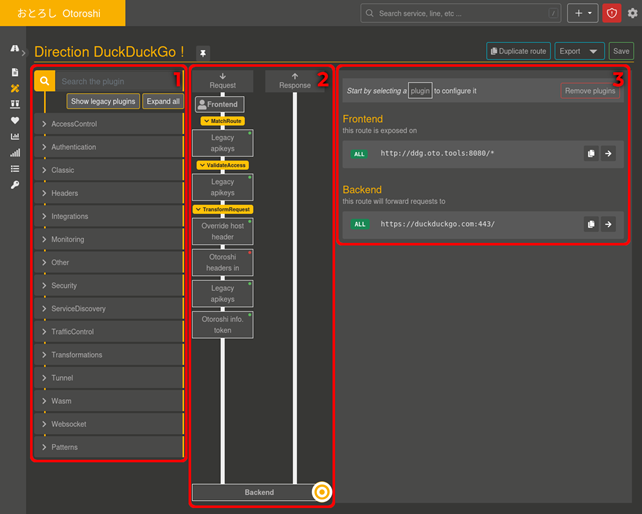Click arrow next to frontend URL
642x514 pixels.
pos(608,154)
